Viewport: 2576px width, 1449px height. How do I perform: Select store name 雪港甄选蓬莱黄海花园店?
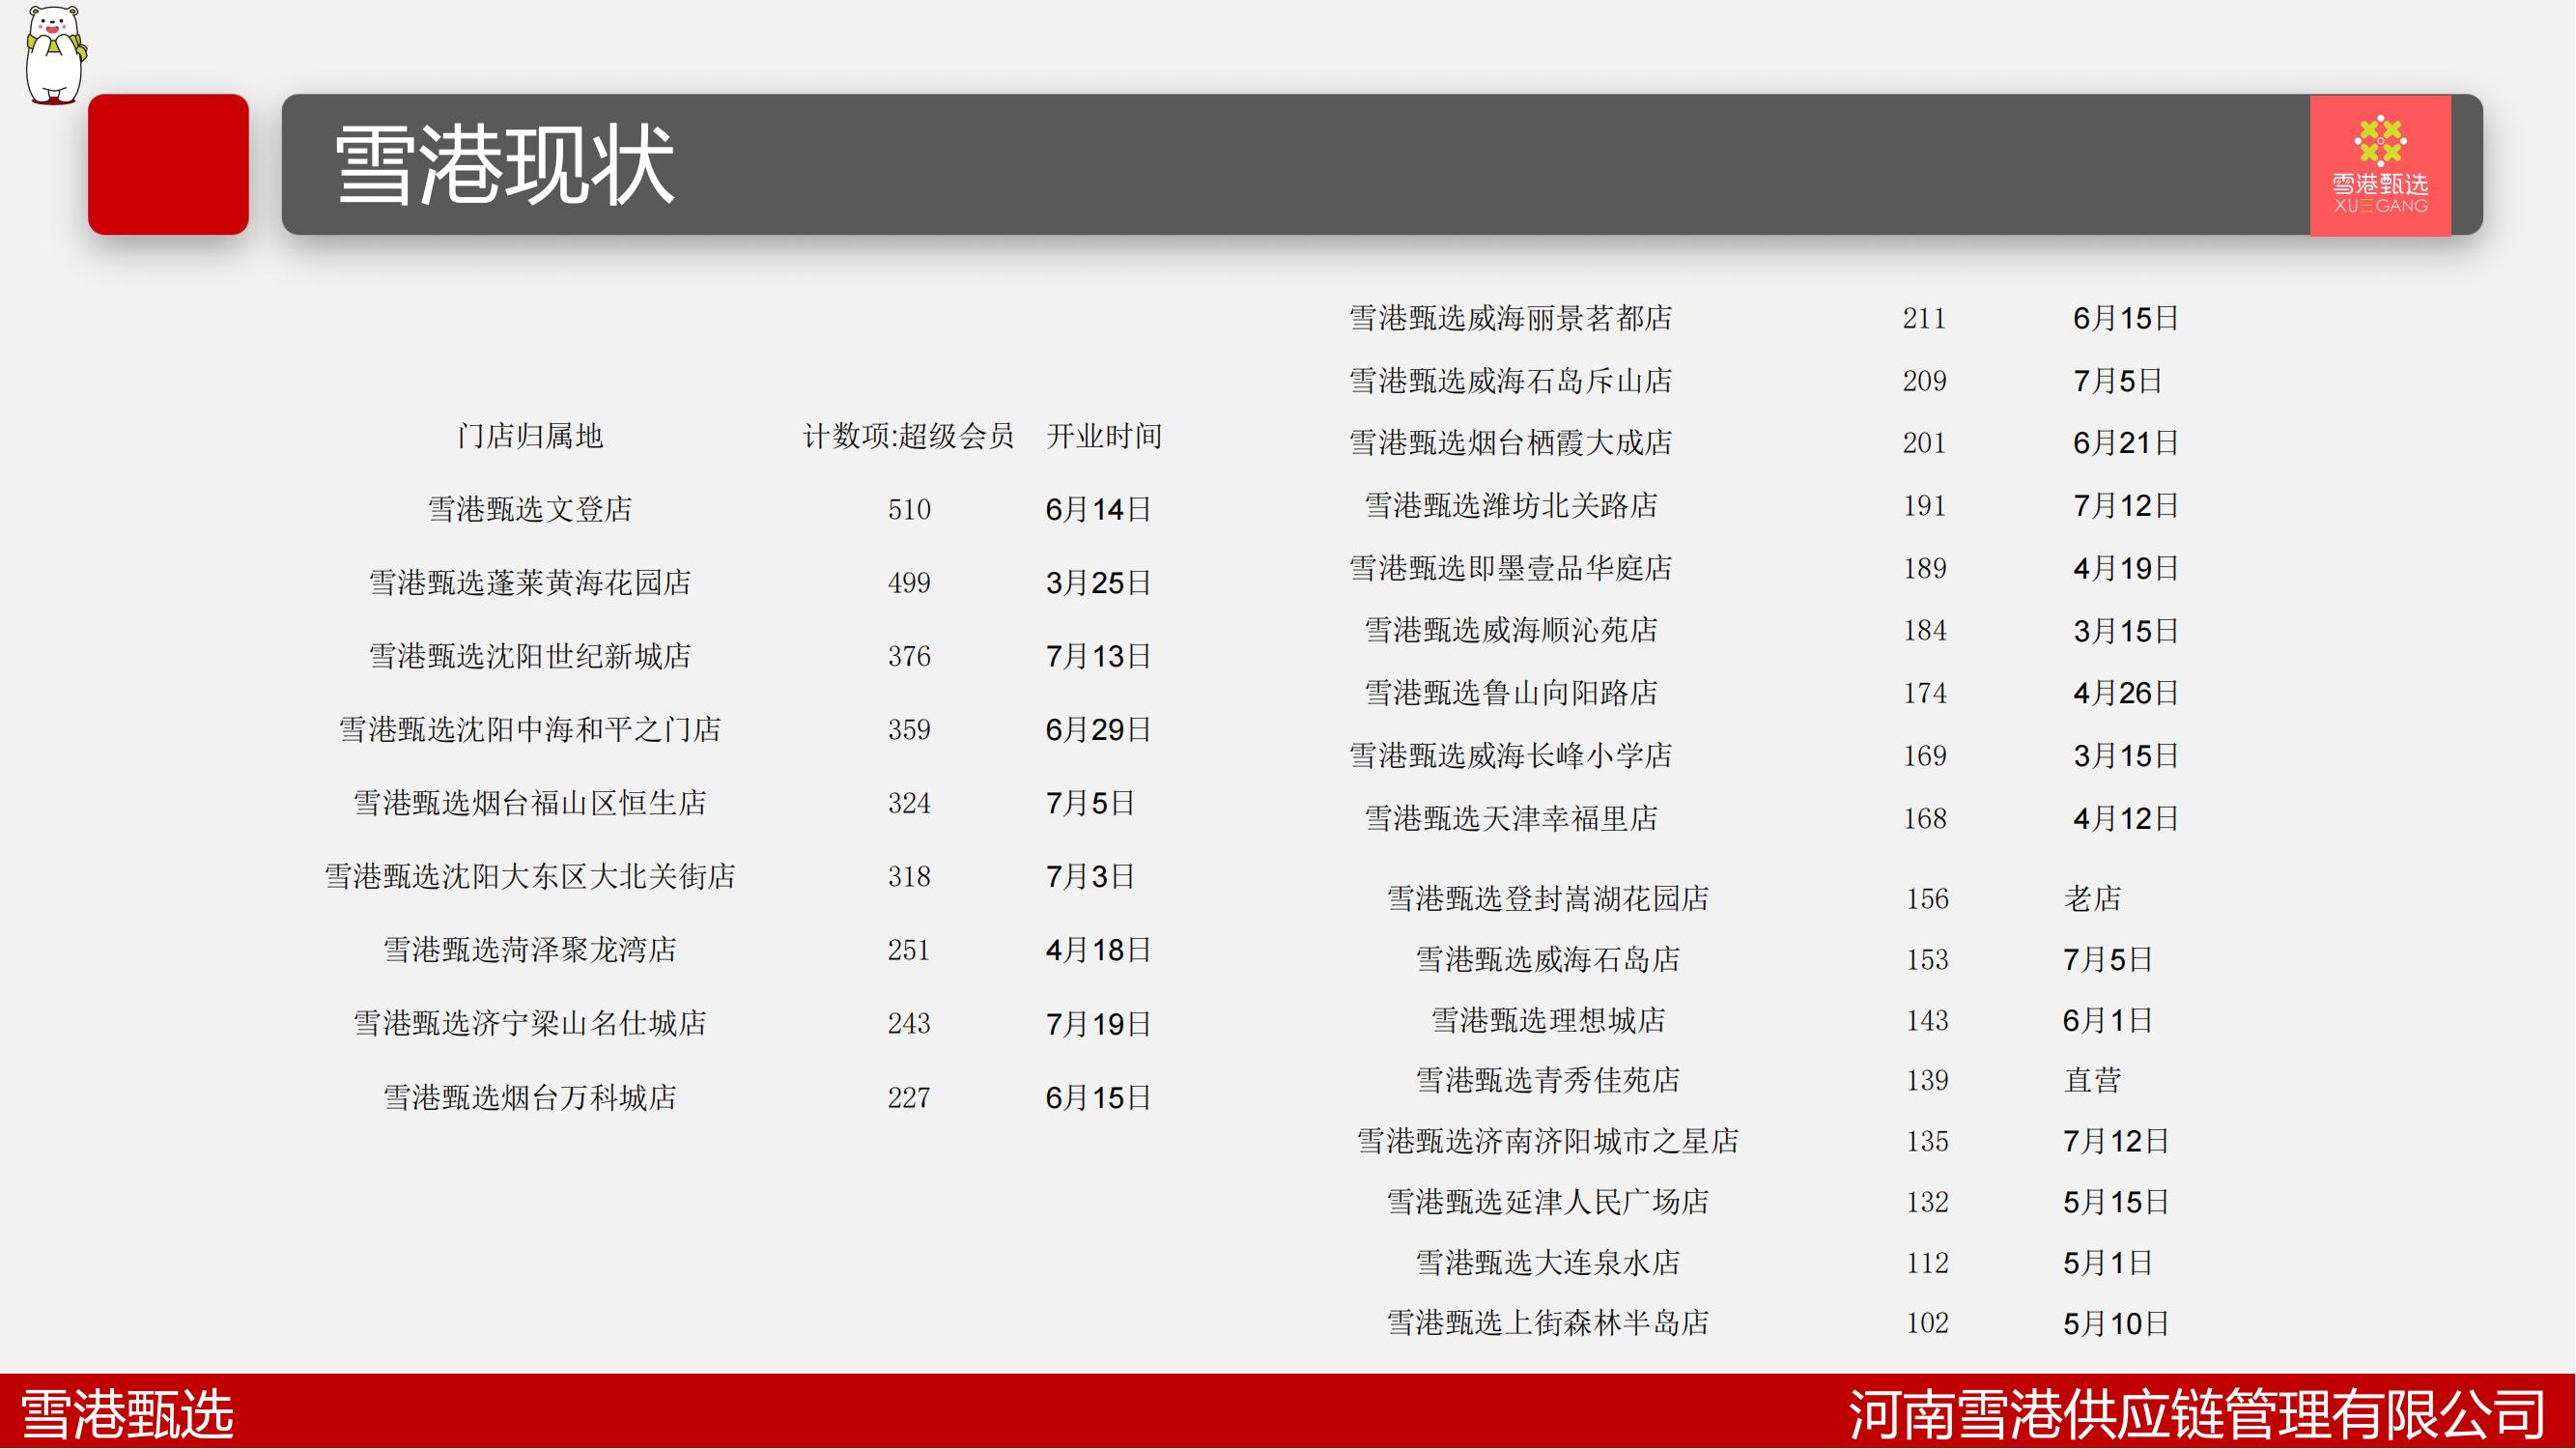[x=530, y=582]
